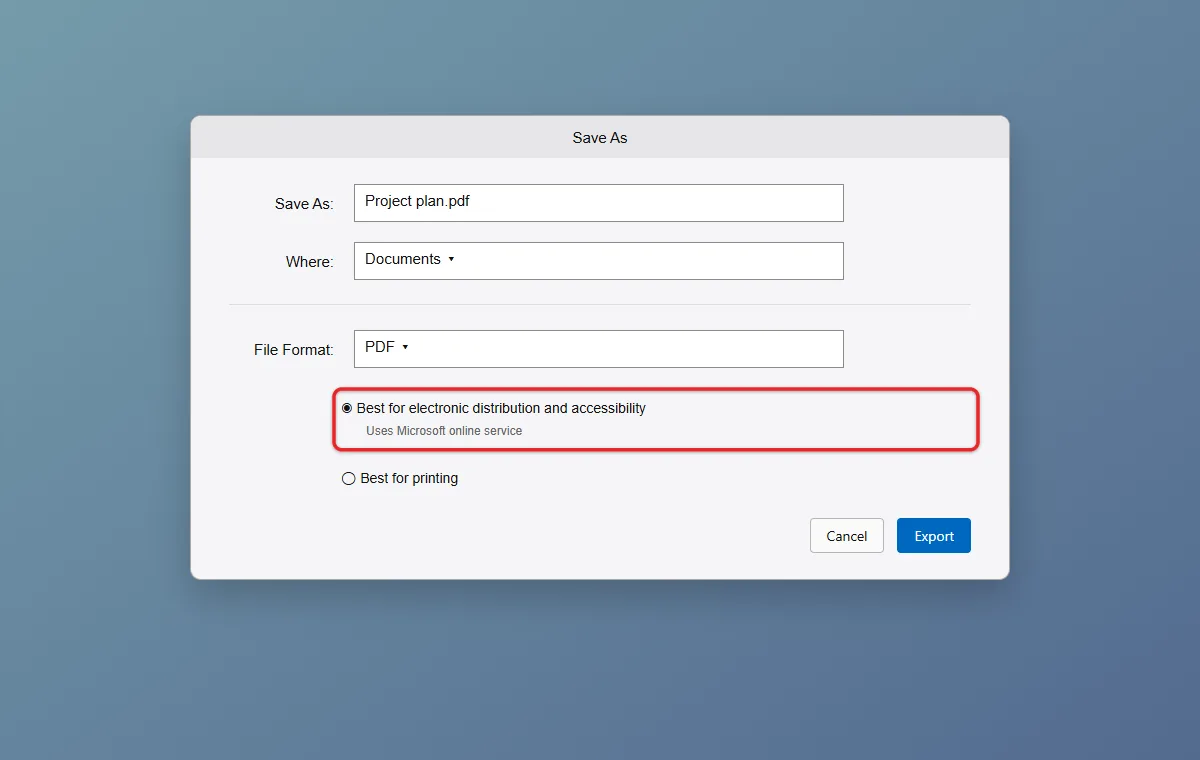Open the File Format PDF dropdown
1200x760 pixels.
pyautogui.click(x=598, y=349)
